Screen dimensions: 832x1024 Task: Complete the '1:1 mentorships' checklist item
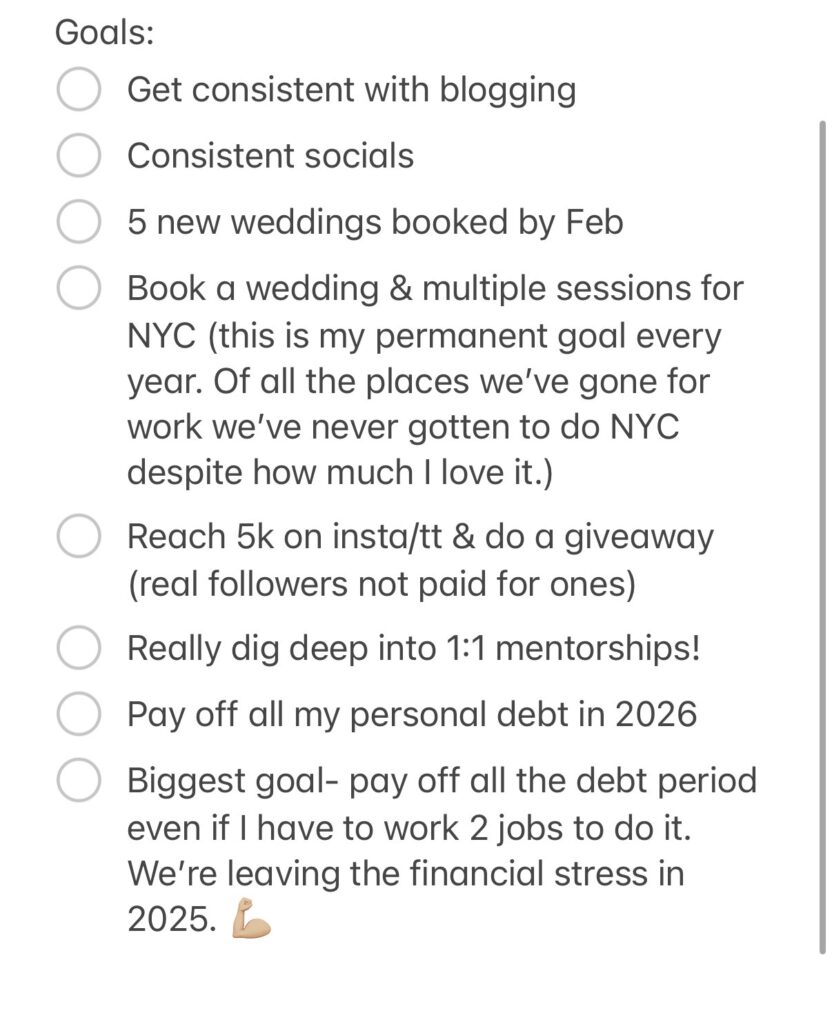pos(78,649)
